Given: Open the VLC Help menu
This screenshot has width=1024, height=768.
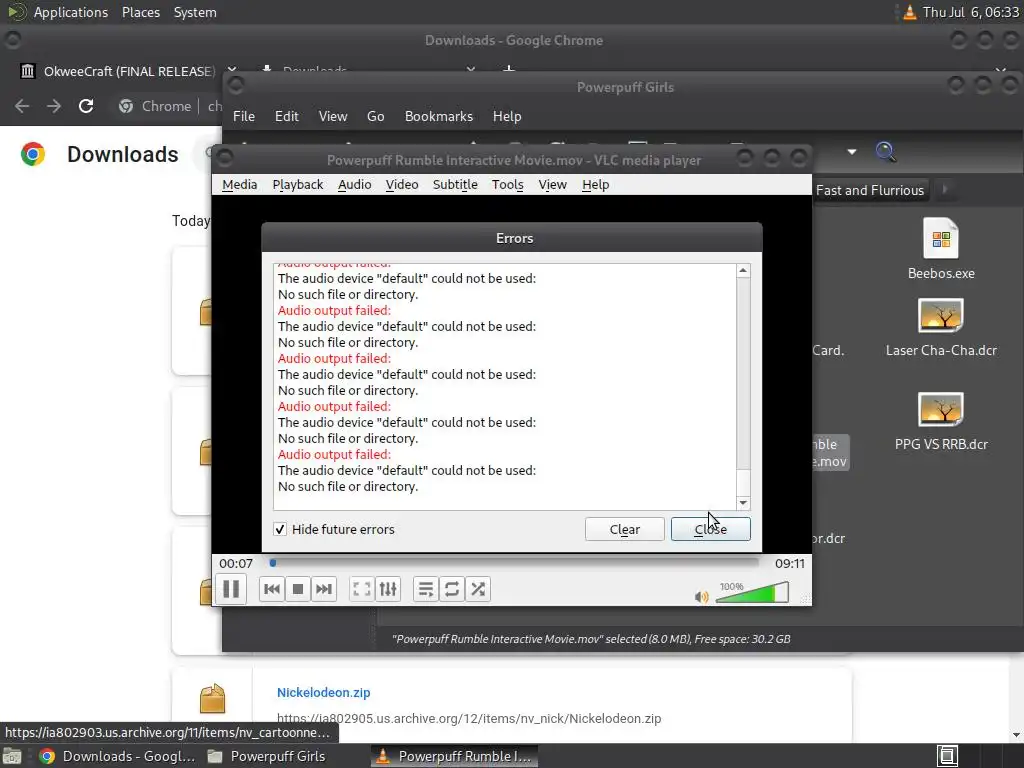Looking at the screenshot, I should 596,185.
